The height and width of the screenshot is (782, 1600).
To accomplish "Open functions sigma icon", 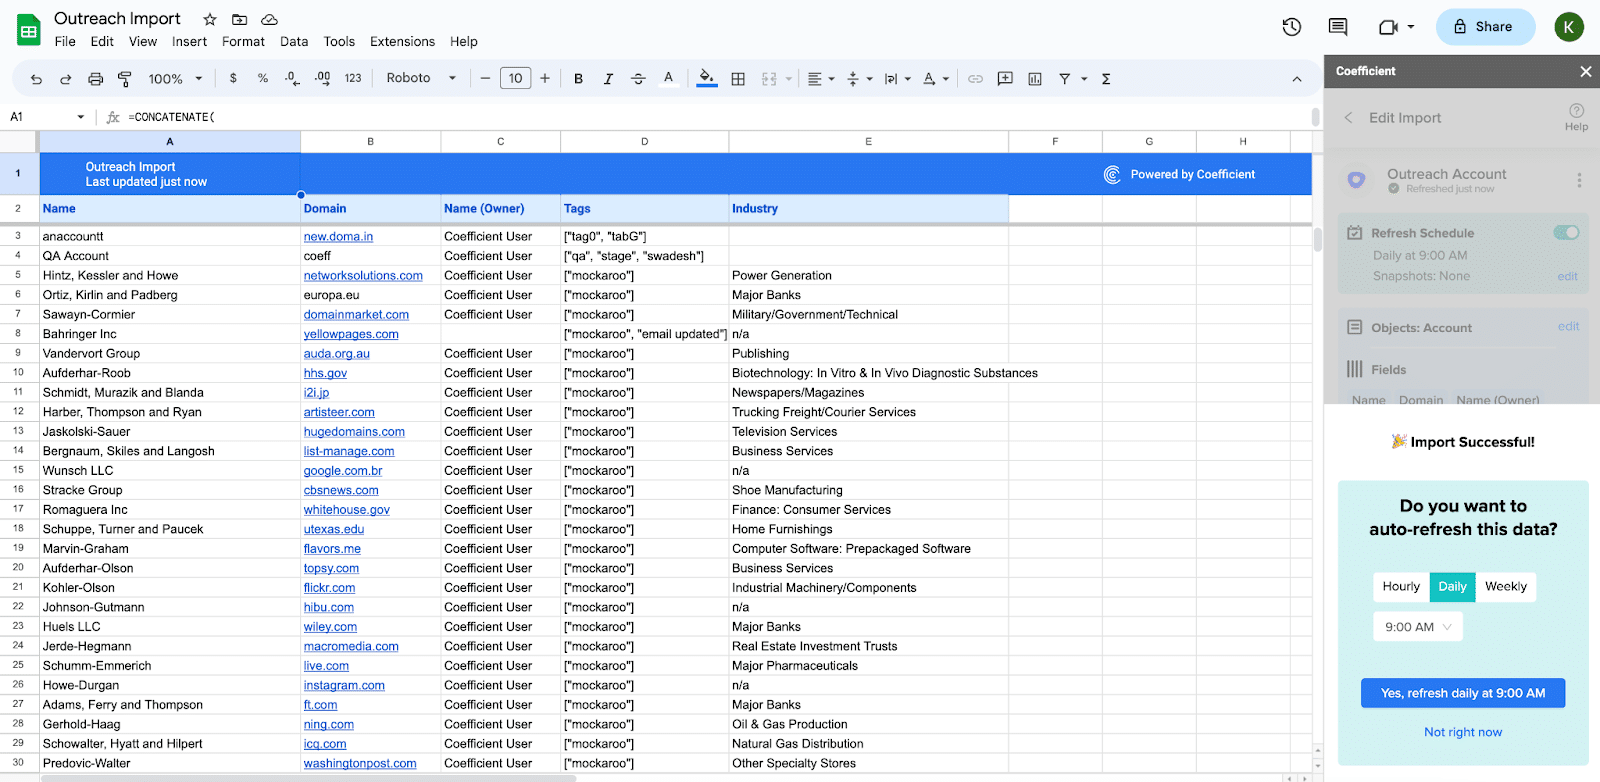I will tap(1106, 79).
